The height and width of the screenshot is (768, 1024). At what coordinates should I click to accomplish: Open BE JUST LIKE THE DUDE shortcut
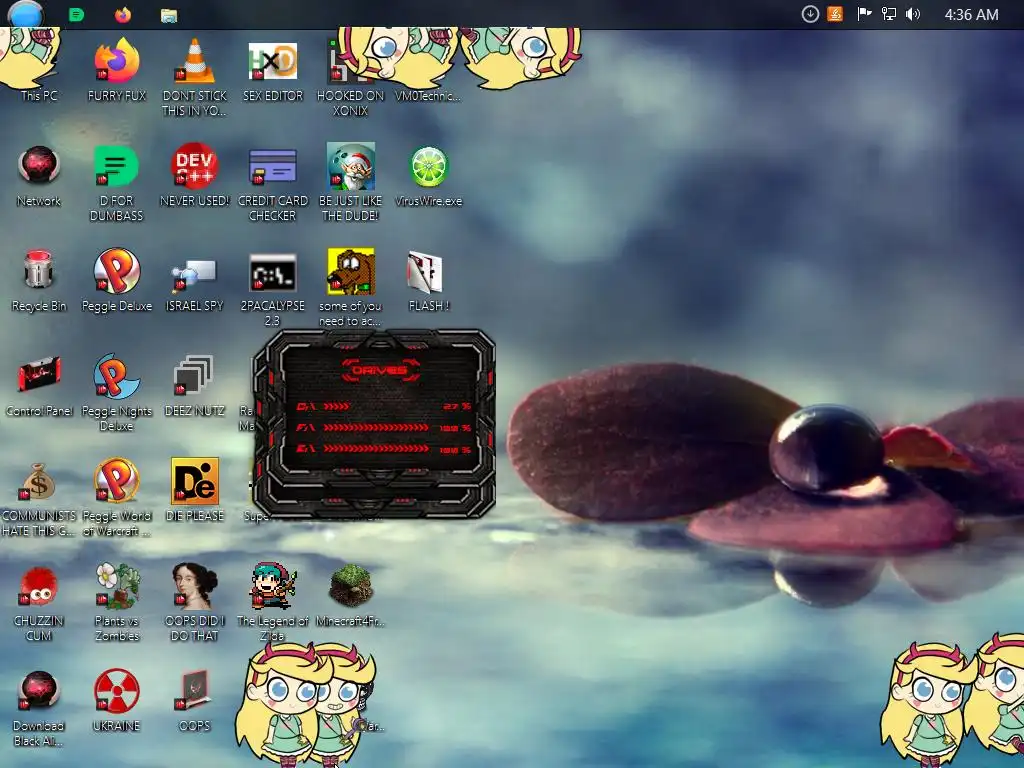click(350, 183)
